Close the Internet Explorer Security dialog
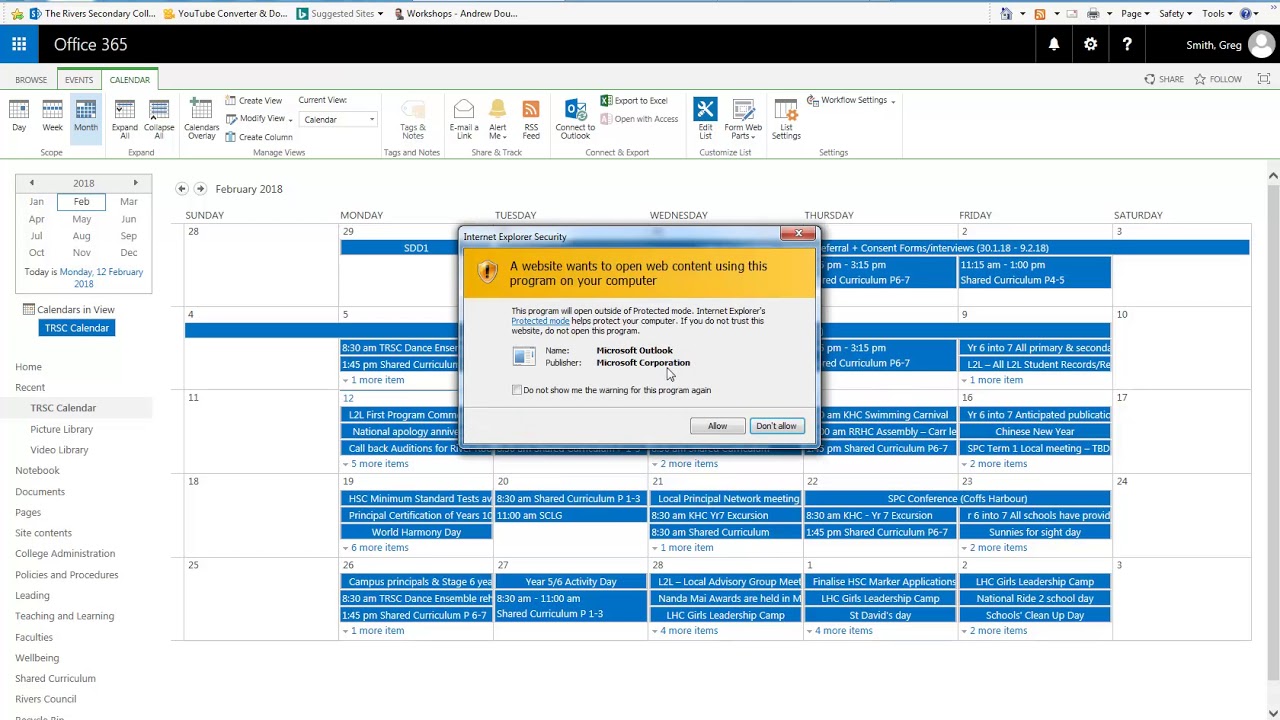1280x720 pixels. coord(798,234)
